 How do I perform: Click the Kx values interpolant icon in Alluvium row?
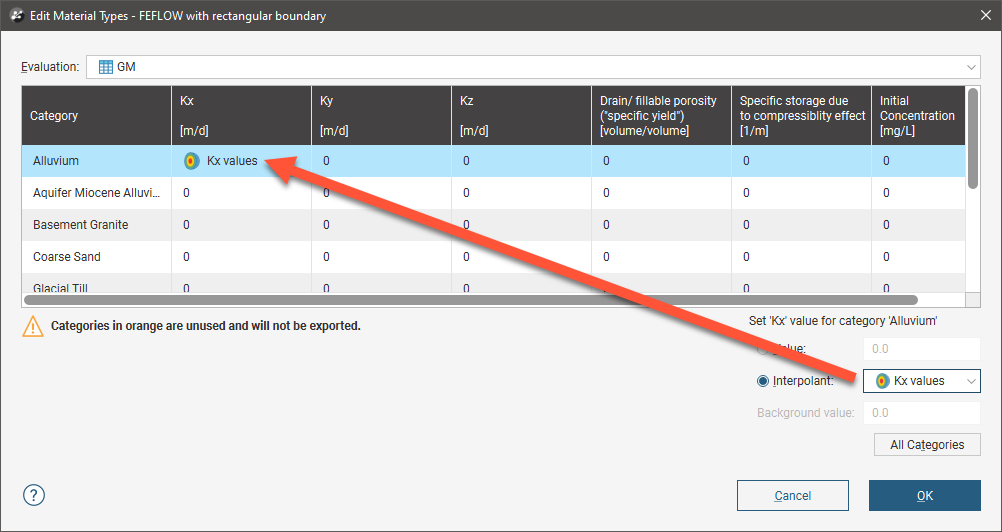[191, 161]
